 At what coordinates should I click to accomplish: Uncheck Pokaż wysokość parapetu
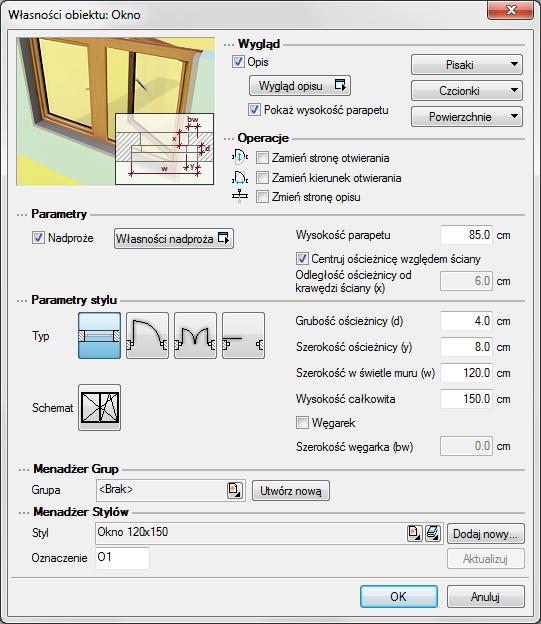tap(254, 109)
